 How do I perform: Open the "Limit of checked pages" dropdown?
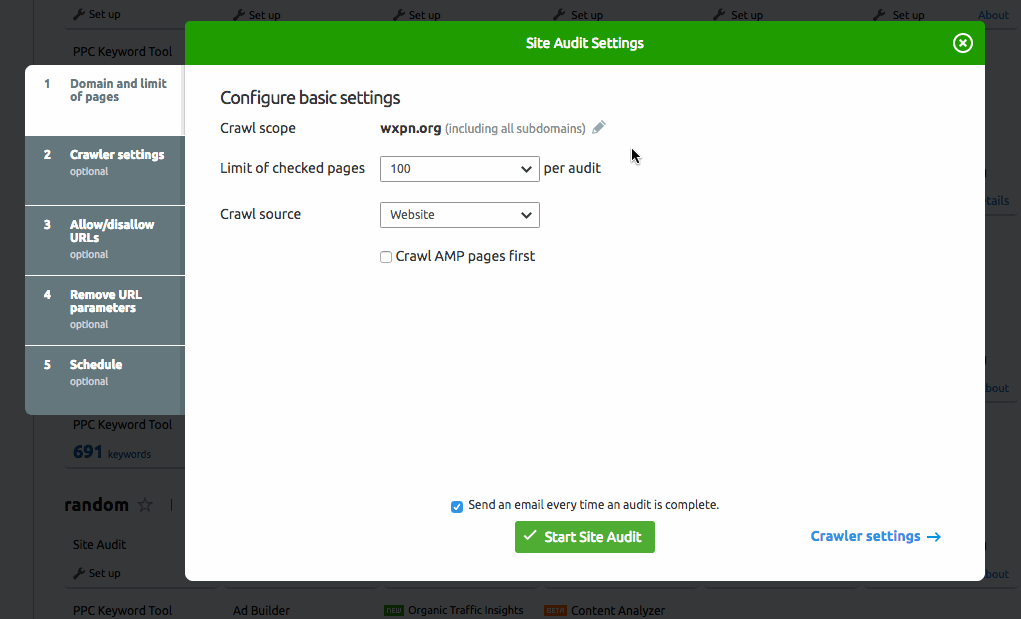[x=459, y=168]
